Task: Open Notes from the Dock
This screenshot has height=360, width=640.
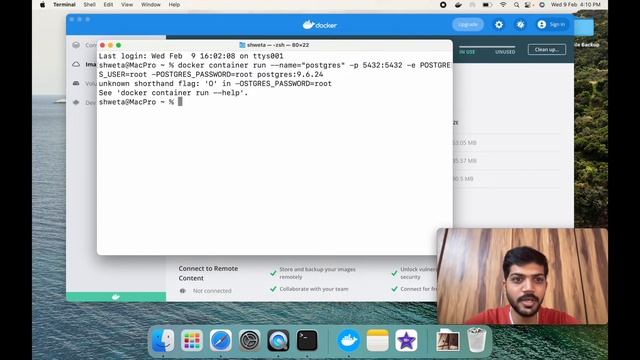Action: pyautogui.click(x=378, y=340)
